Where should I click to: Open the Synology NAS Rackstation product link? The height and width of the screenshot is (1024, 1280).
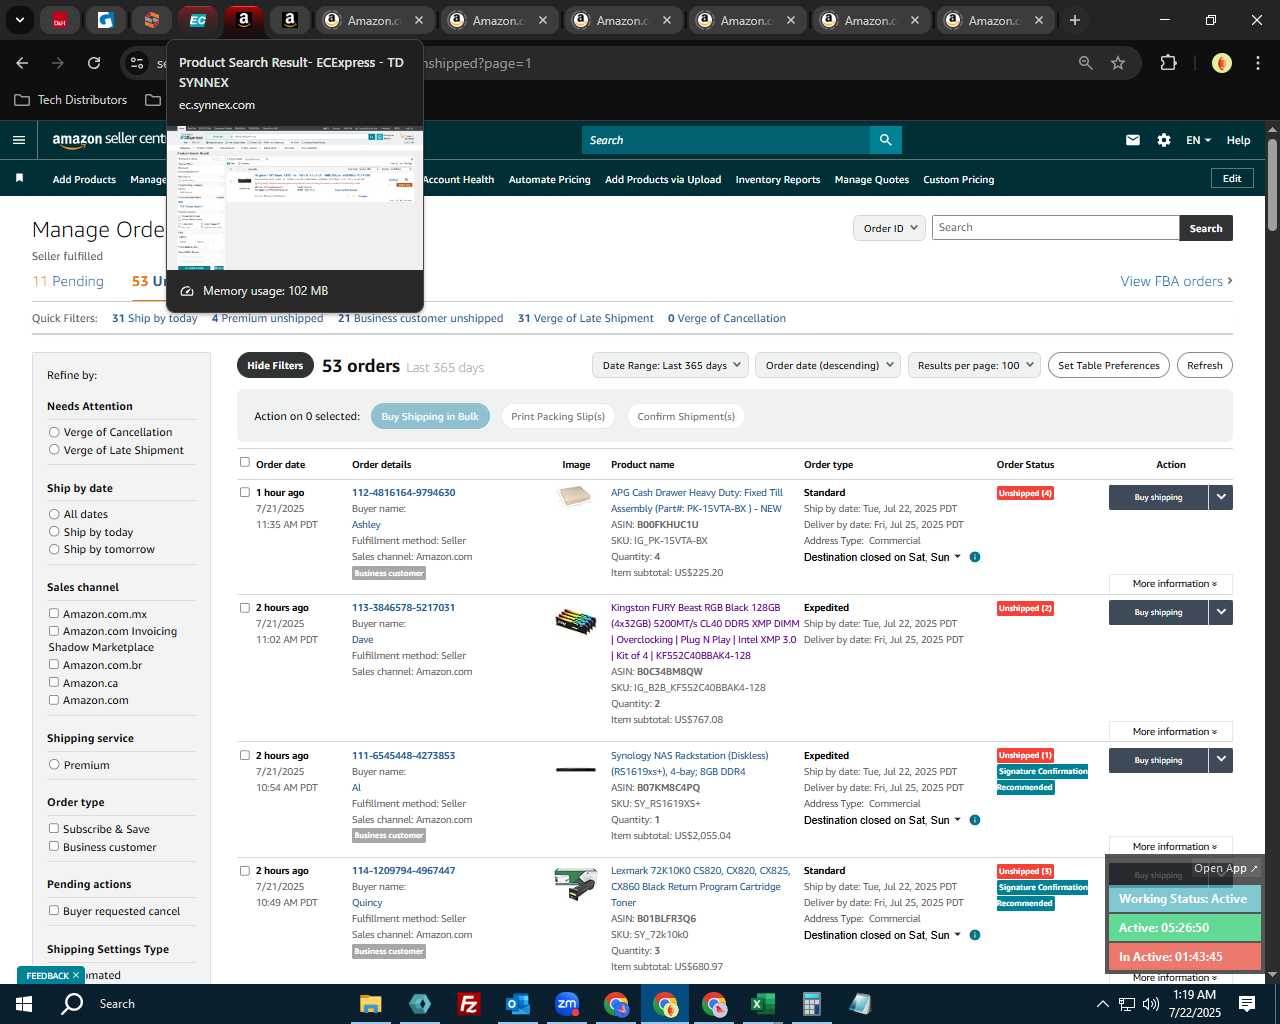(x=689, y=764)
